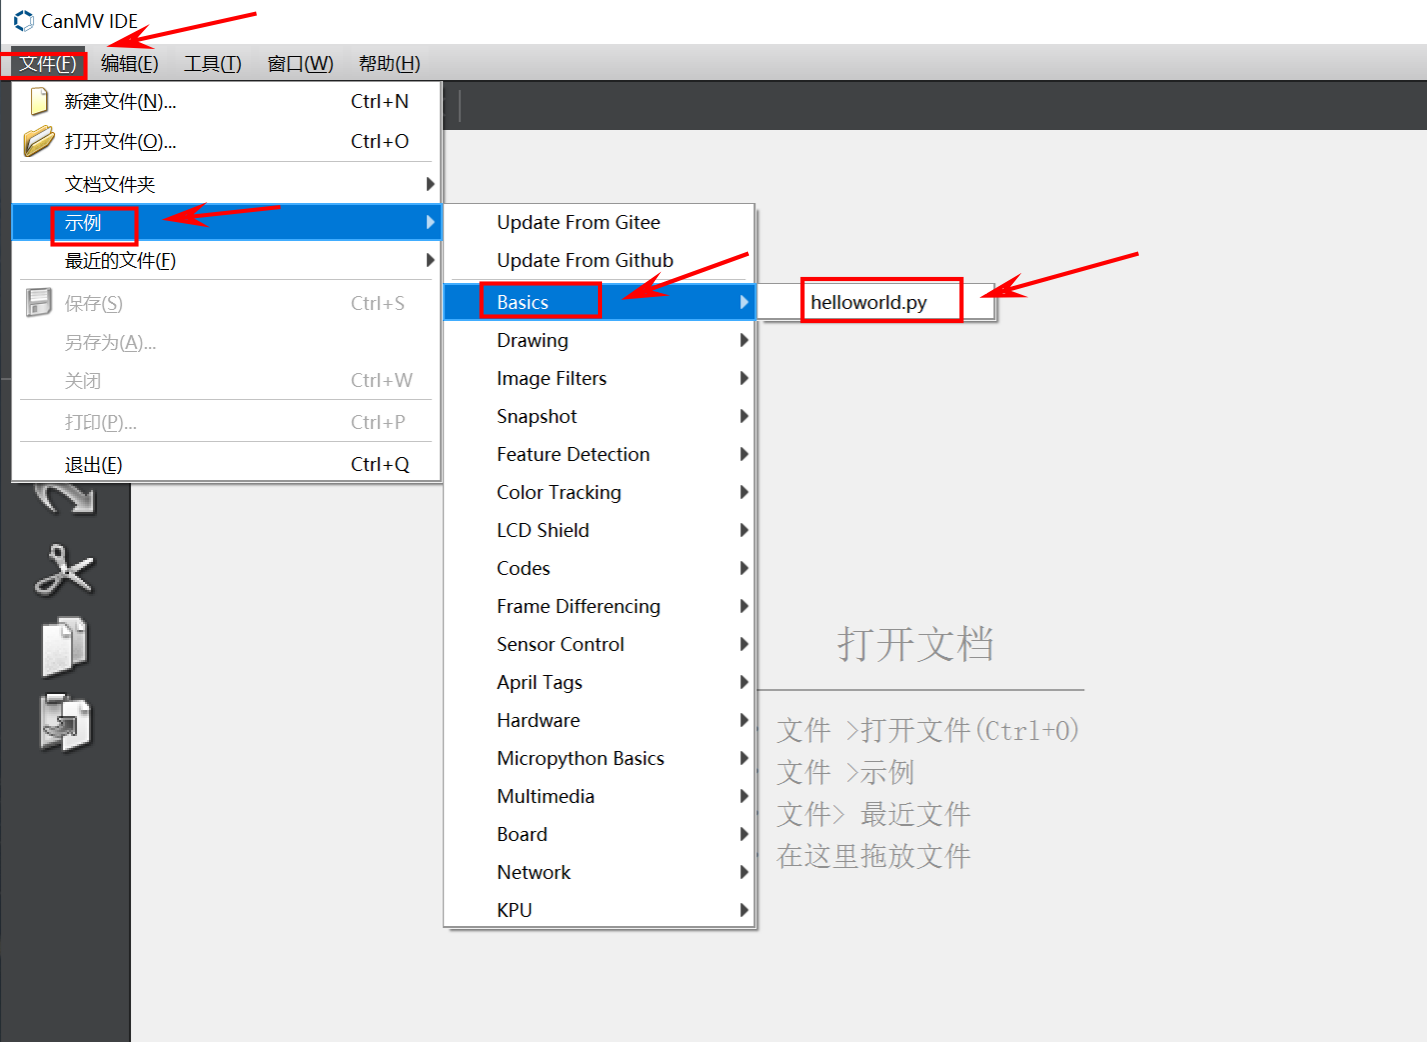
Task: Open the 工具(T) menu
Action: click(x=212, y=64)
